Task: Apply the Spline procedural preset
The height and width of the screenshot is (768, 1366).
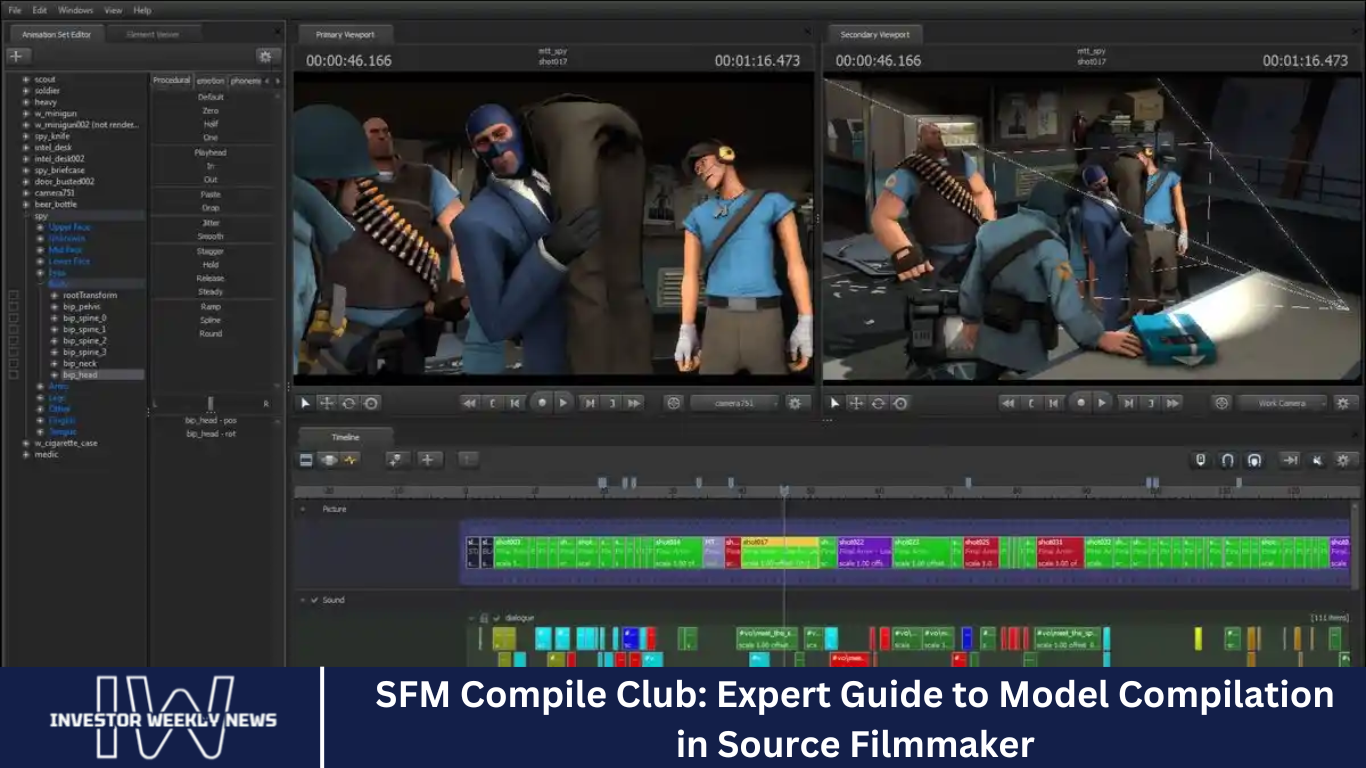Action: coord(210,320)
